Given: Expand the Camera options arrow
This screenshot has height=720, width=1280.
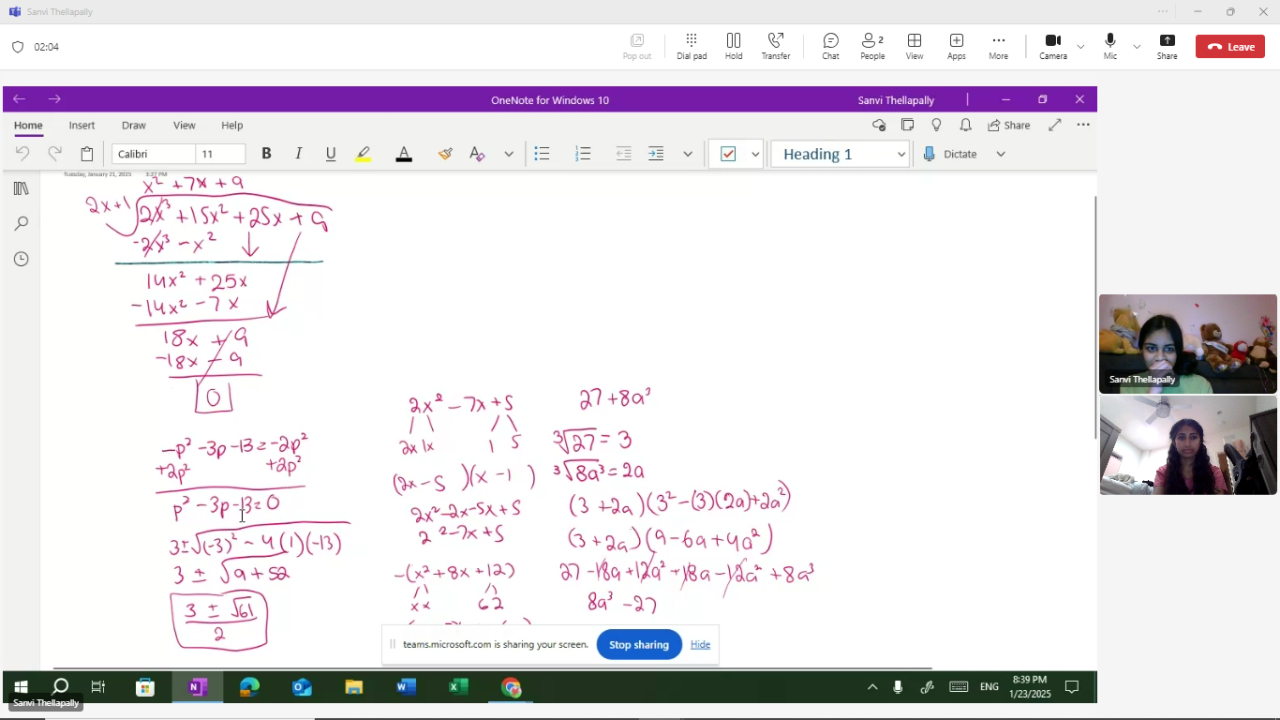Looking at the screenshot, I should [1080, 47].
